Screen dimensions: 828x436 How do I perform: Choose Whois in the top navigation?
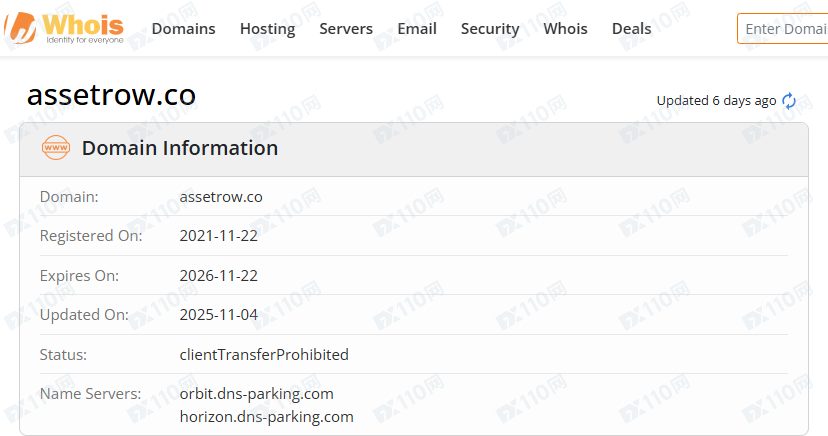pyautogui.click(x=565, y=28)
